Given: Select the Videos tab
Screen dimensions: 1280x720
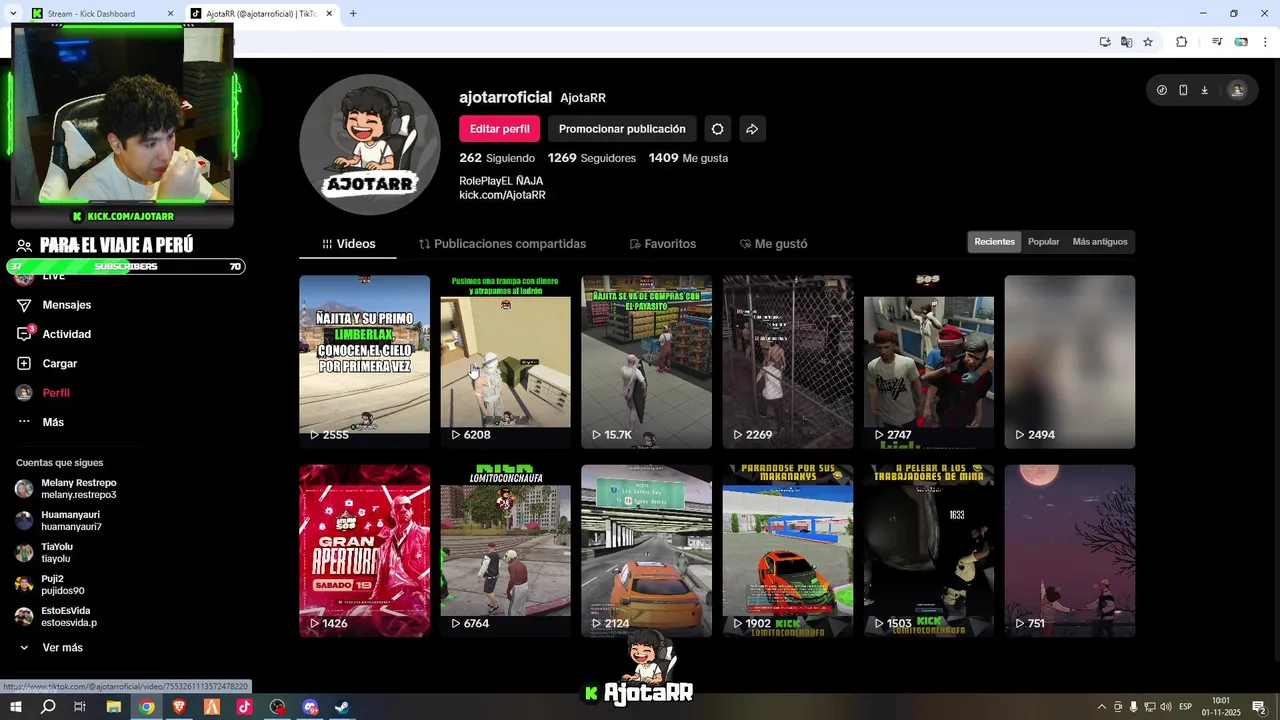Looking at the screenshot, I should click(x=348, y=244).
